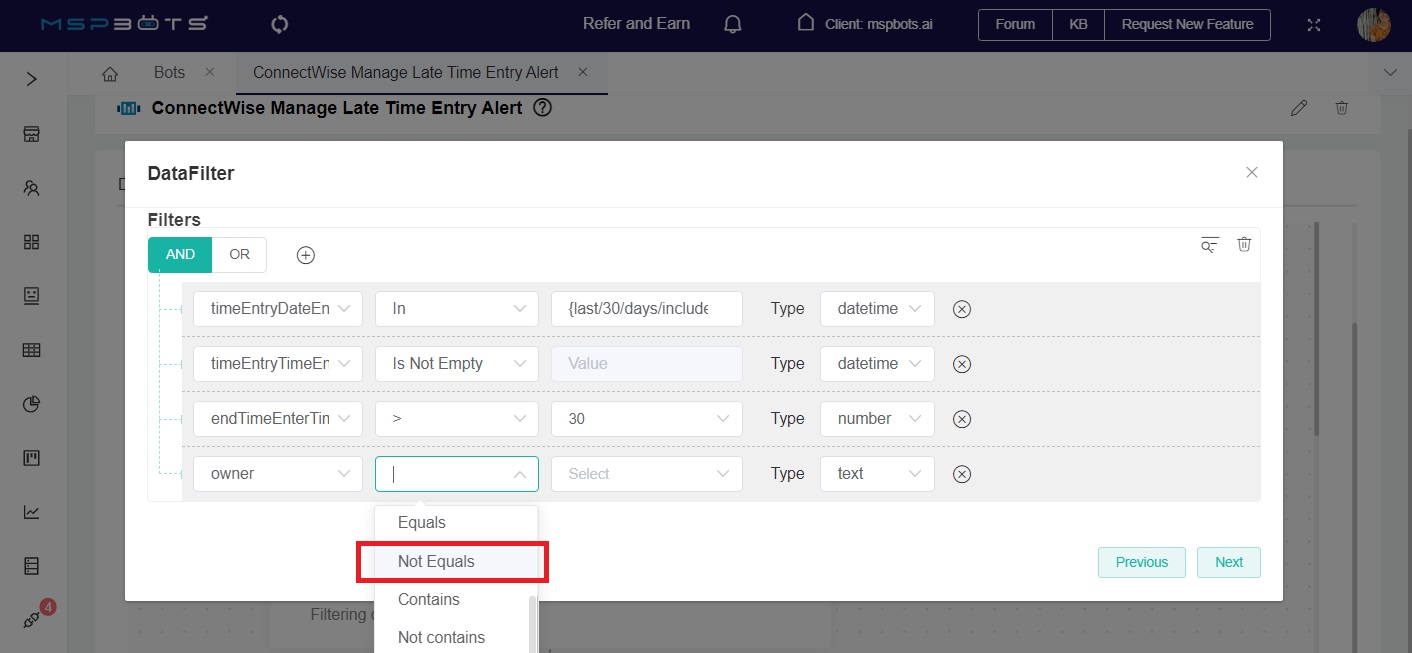Click the fullscreen icon in header
Viewport: 1412px width, 653px height.
tap(1315, 25)
